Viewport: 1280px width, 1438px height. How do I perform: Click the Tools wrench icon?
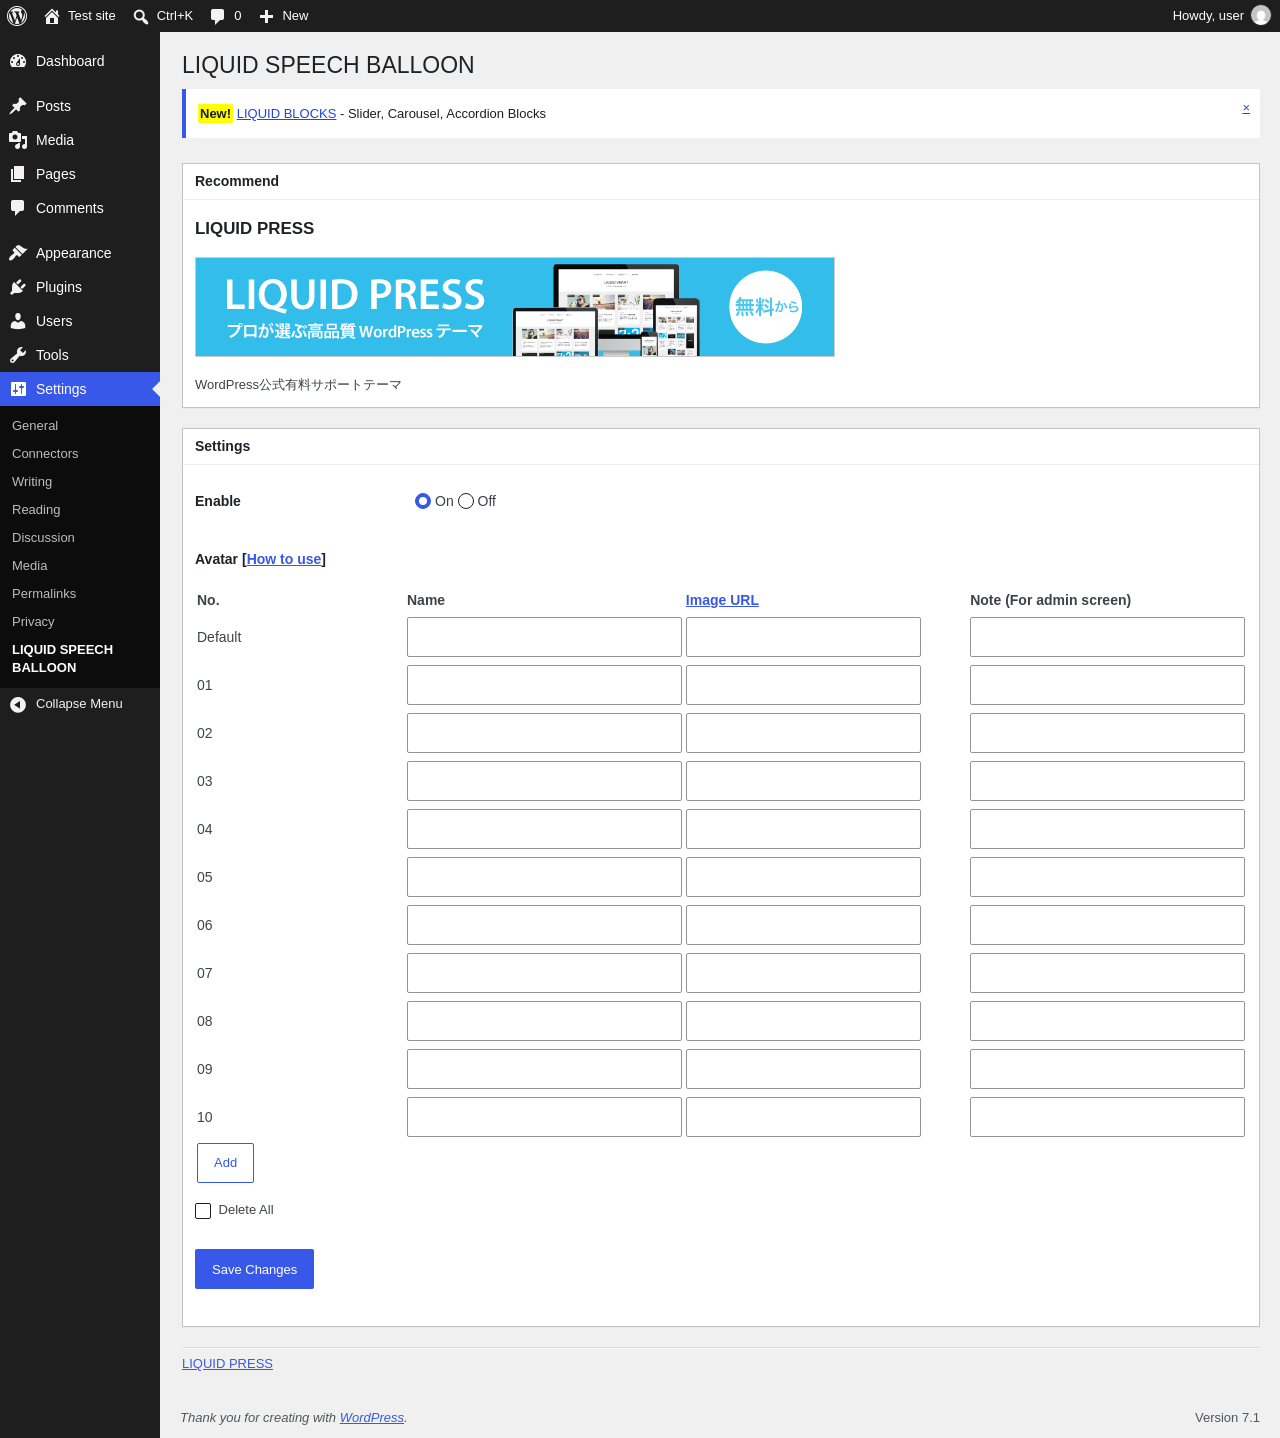click(18, 355)
